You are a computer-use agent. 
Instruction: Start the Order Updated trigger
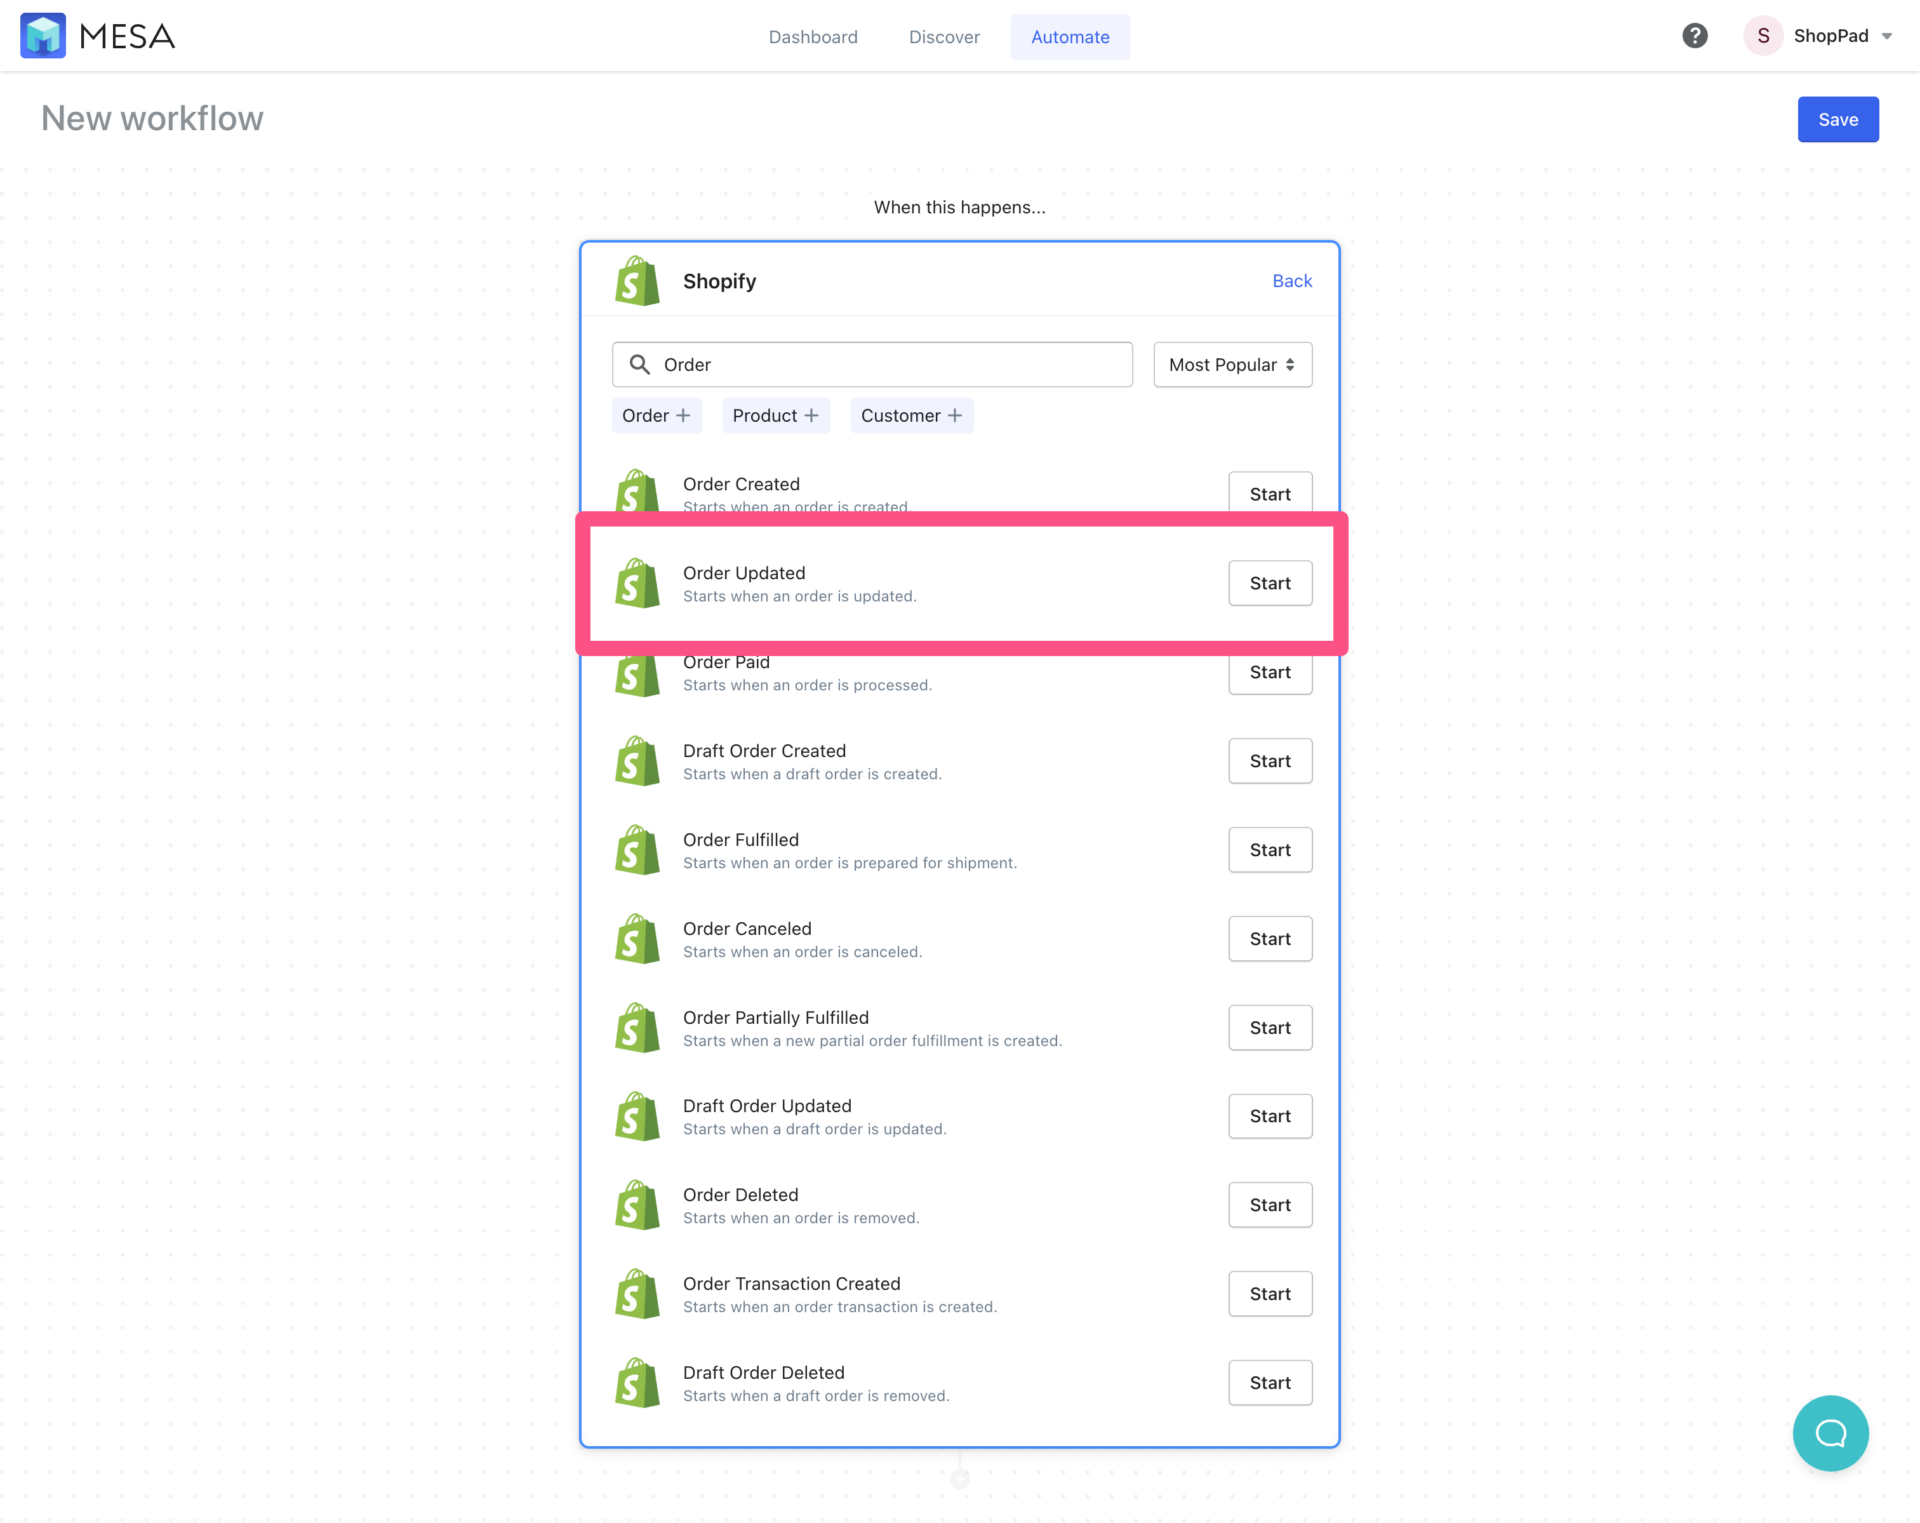click(x=1269, y=583)
